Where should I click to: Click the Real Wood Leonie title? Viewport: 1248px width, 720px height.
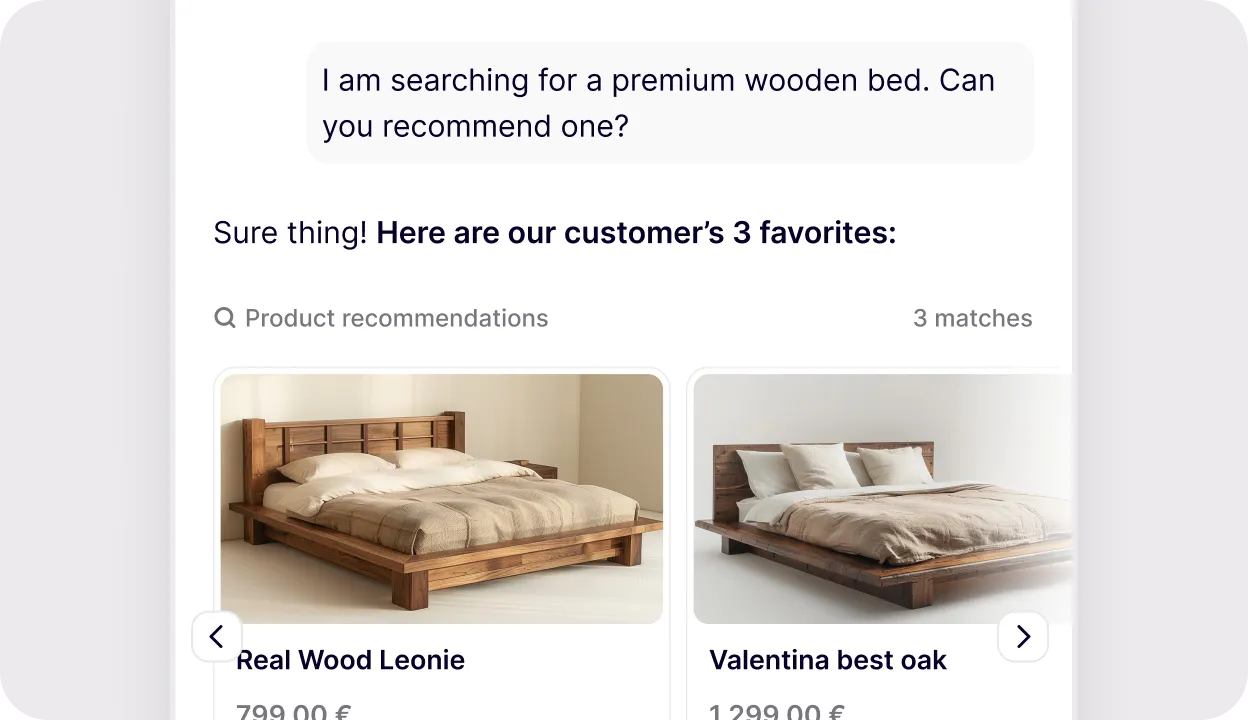click(350, 660)
